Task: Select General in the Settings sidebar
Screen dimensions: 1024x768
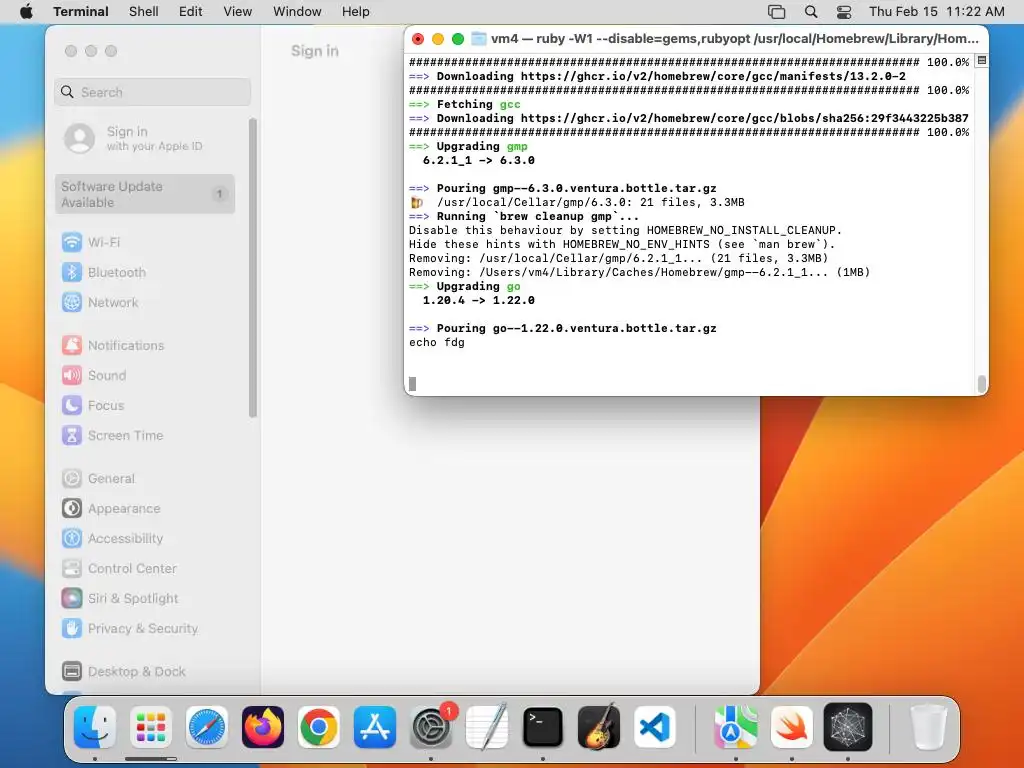Action: pos(145,479)
